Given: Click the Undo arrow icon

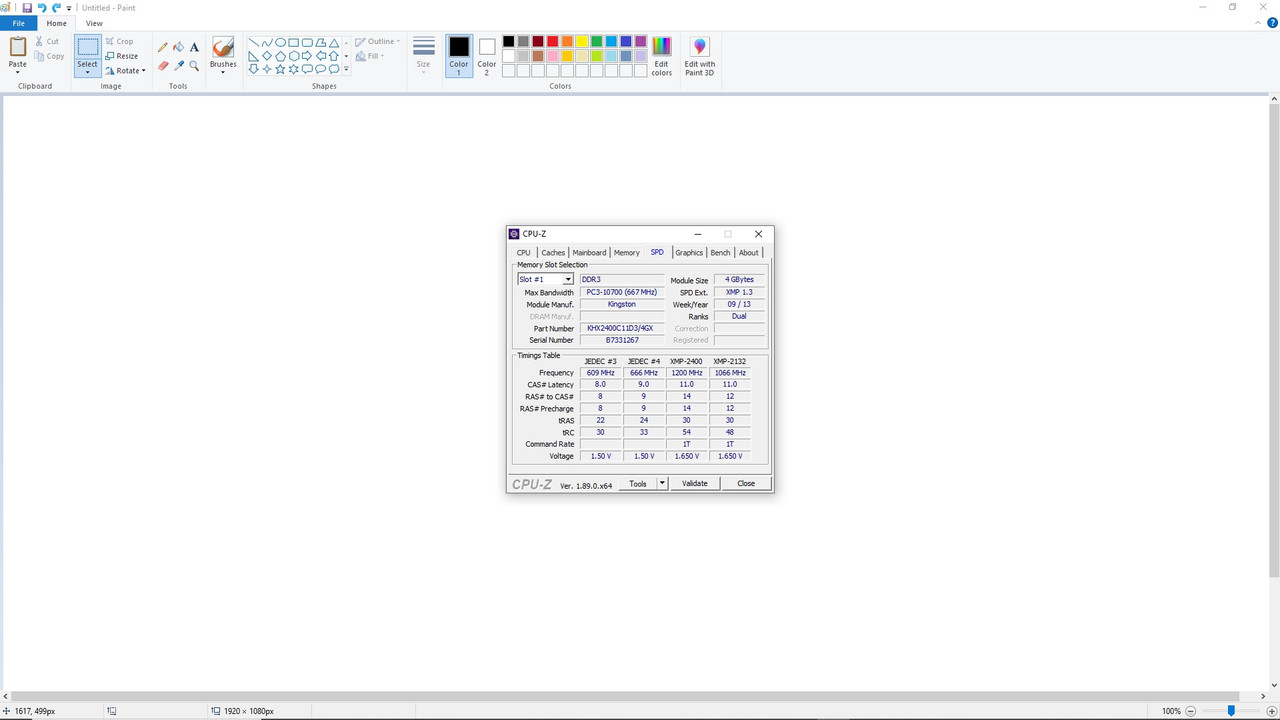Looking at the screenshot, I should click(x=42, y=7).
